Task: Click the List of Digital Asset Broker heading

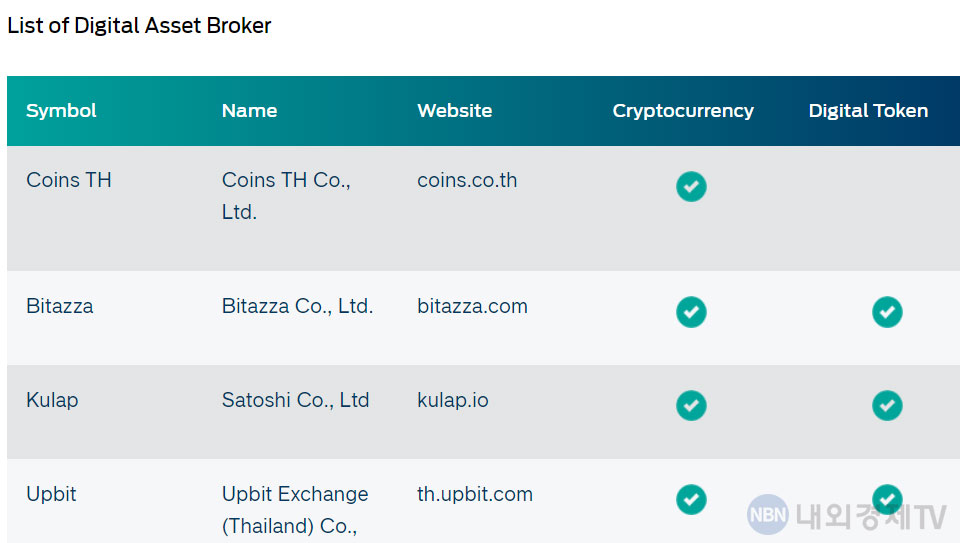Action: 139,26
